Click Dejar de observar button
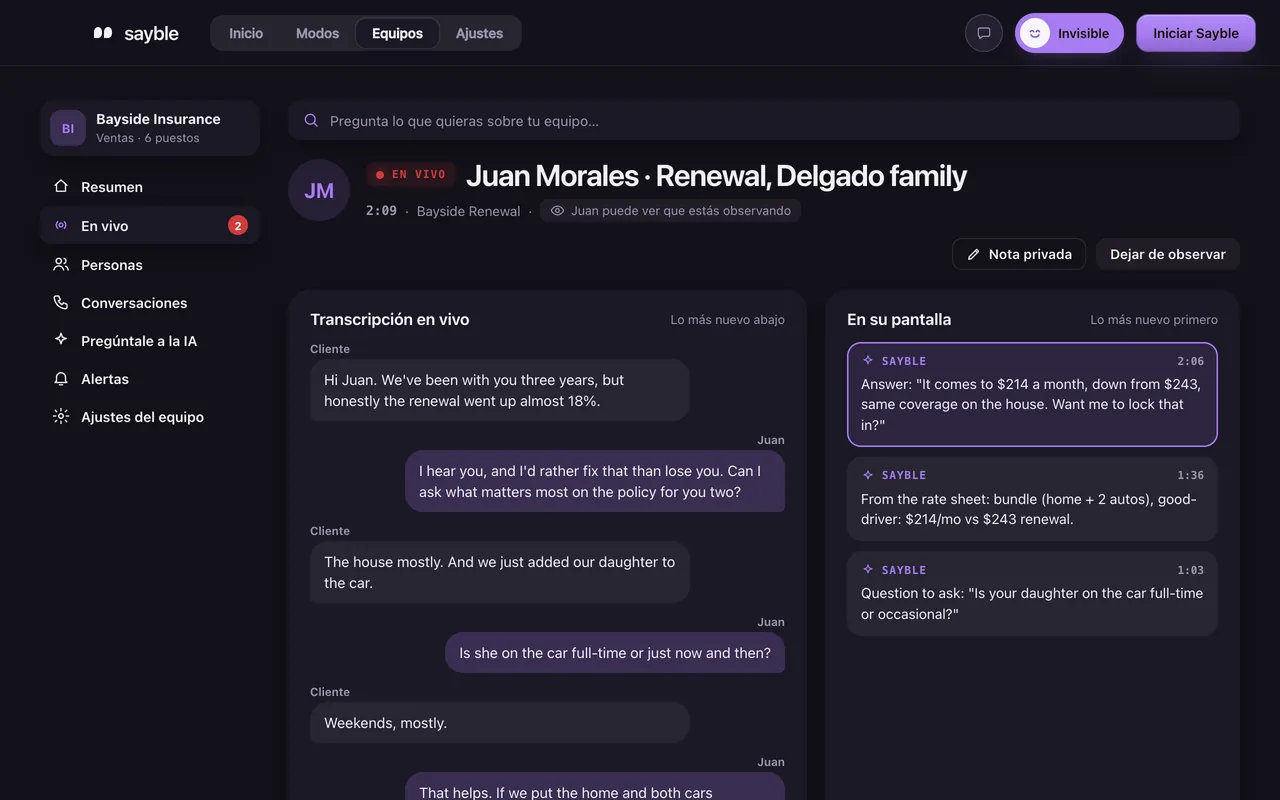The height and width of the screenshot is (800, 1280). (1168, 254)
